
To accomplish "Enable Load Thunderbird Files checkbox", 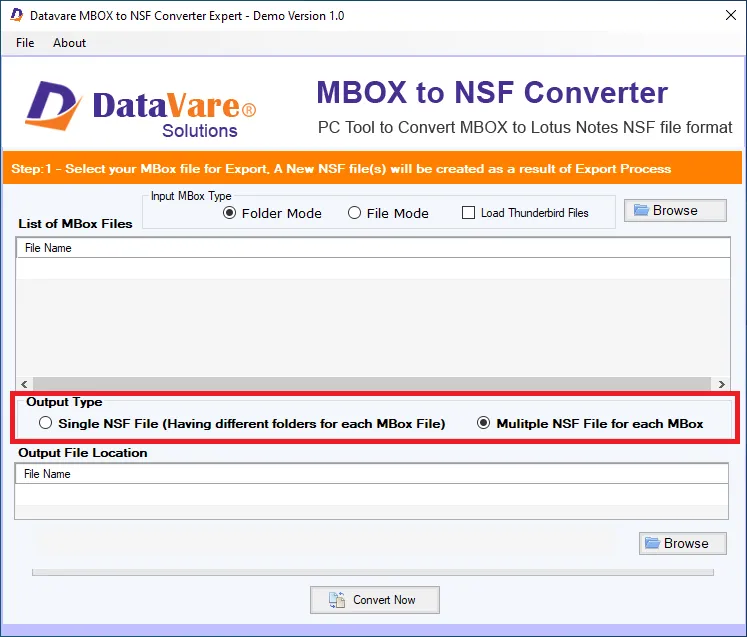I will [468, 212].
